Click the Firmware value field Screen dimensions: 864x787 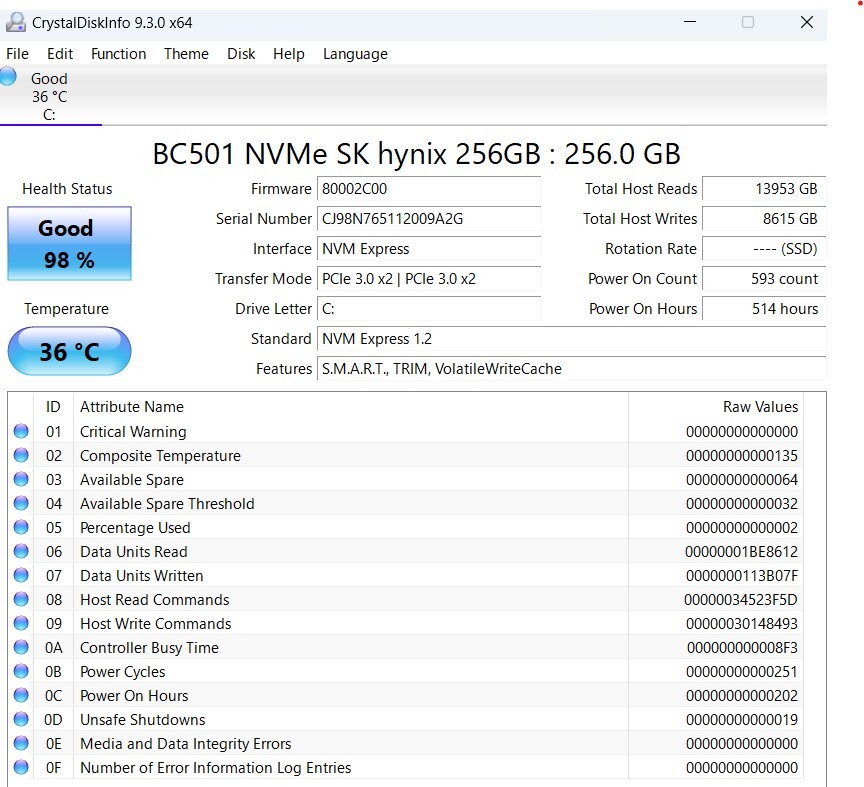coord(429,189)
